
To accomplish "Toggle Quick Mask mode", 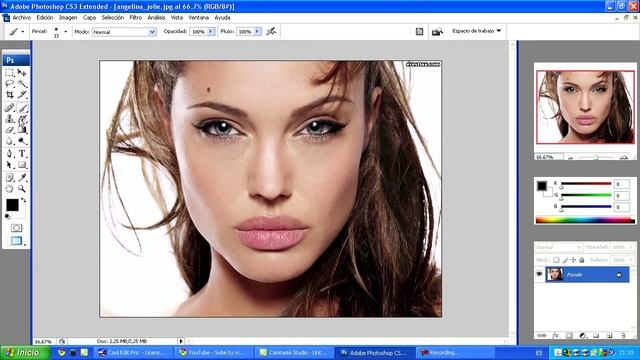I will tap(16, 228).
